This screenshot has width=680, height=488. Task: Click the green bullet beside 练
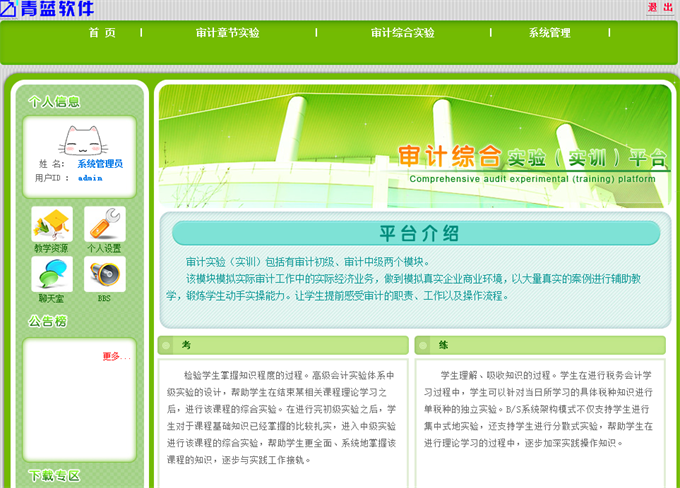[x=423, y=345]
